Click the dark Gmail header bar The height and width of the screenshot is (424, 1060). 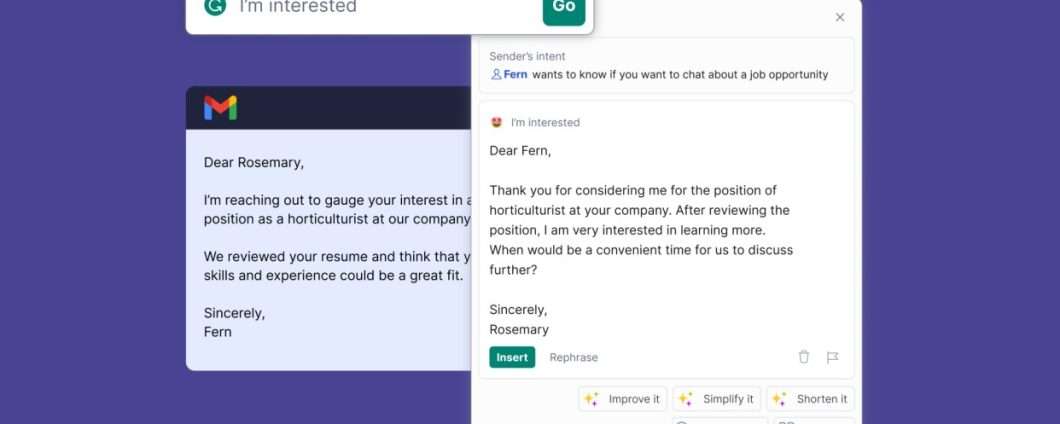tap(329, 108)
